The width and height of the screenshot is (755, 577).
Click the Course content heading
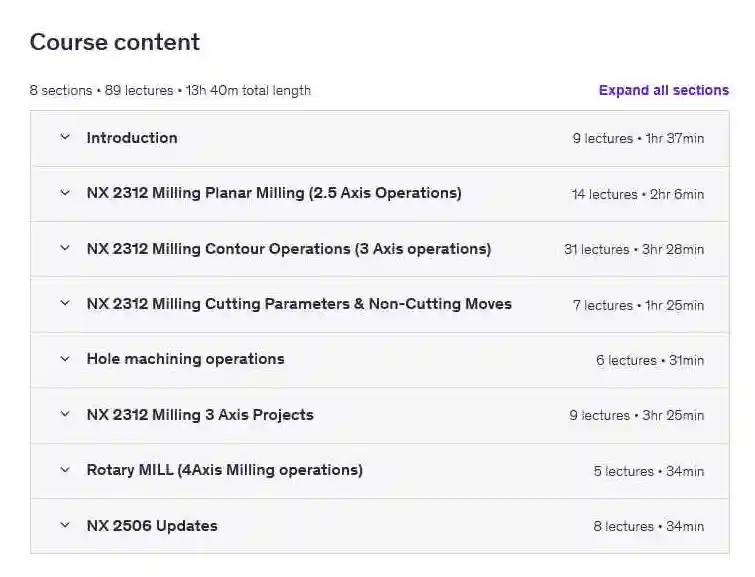point(115,42)
